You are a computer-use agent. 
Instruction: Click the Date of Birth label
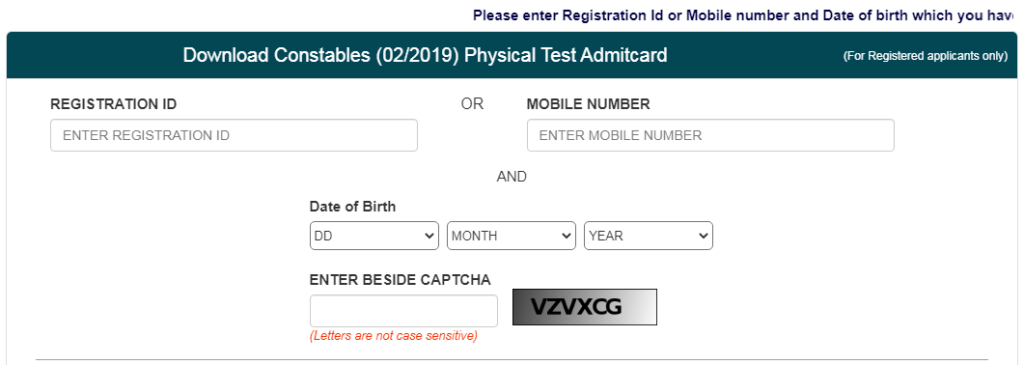353,207
